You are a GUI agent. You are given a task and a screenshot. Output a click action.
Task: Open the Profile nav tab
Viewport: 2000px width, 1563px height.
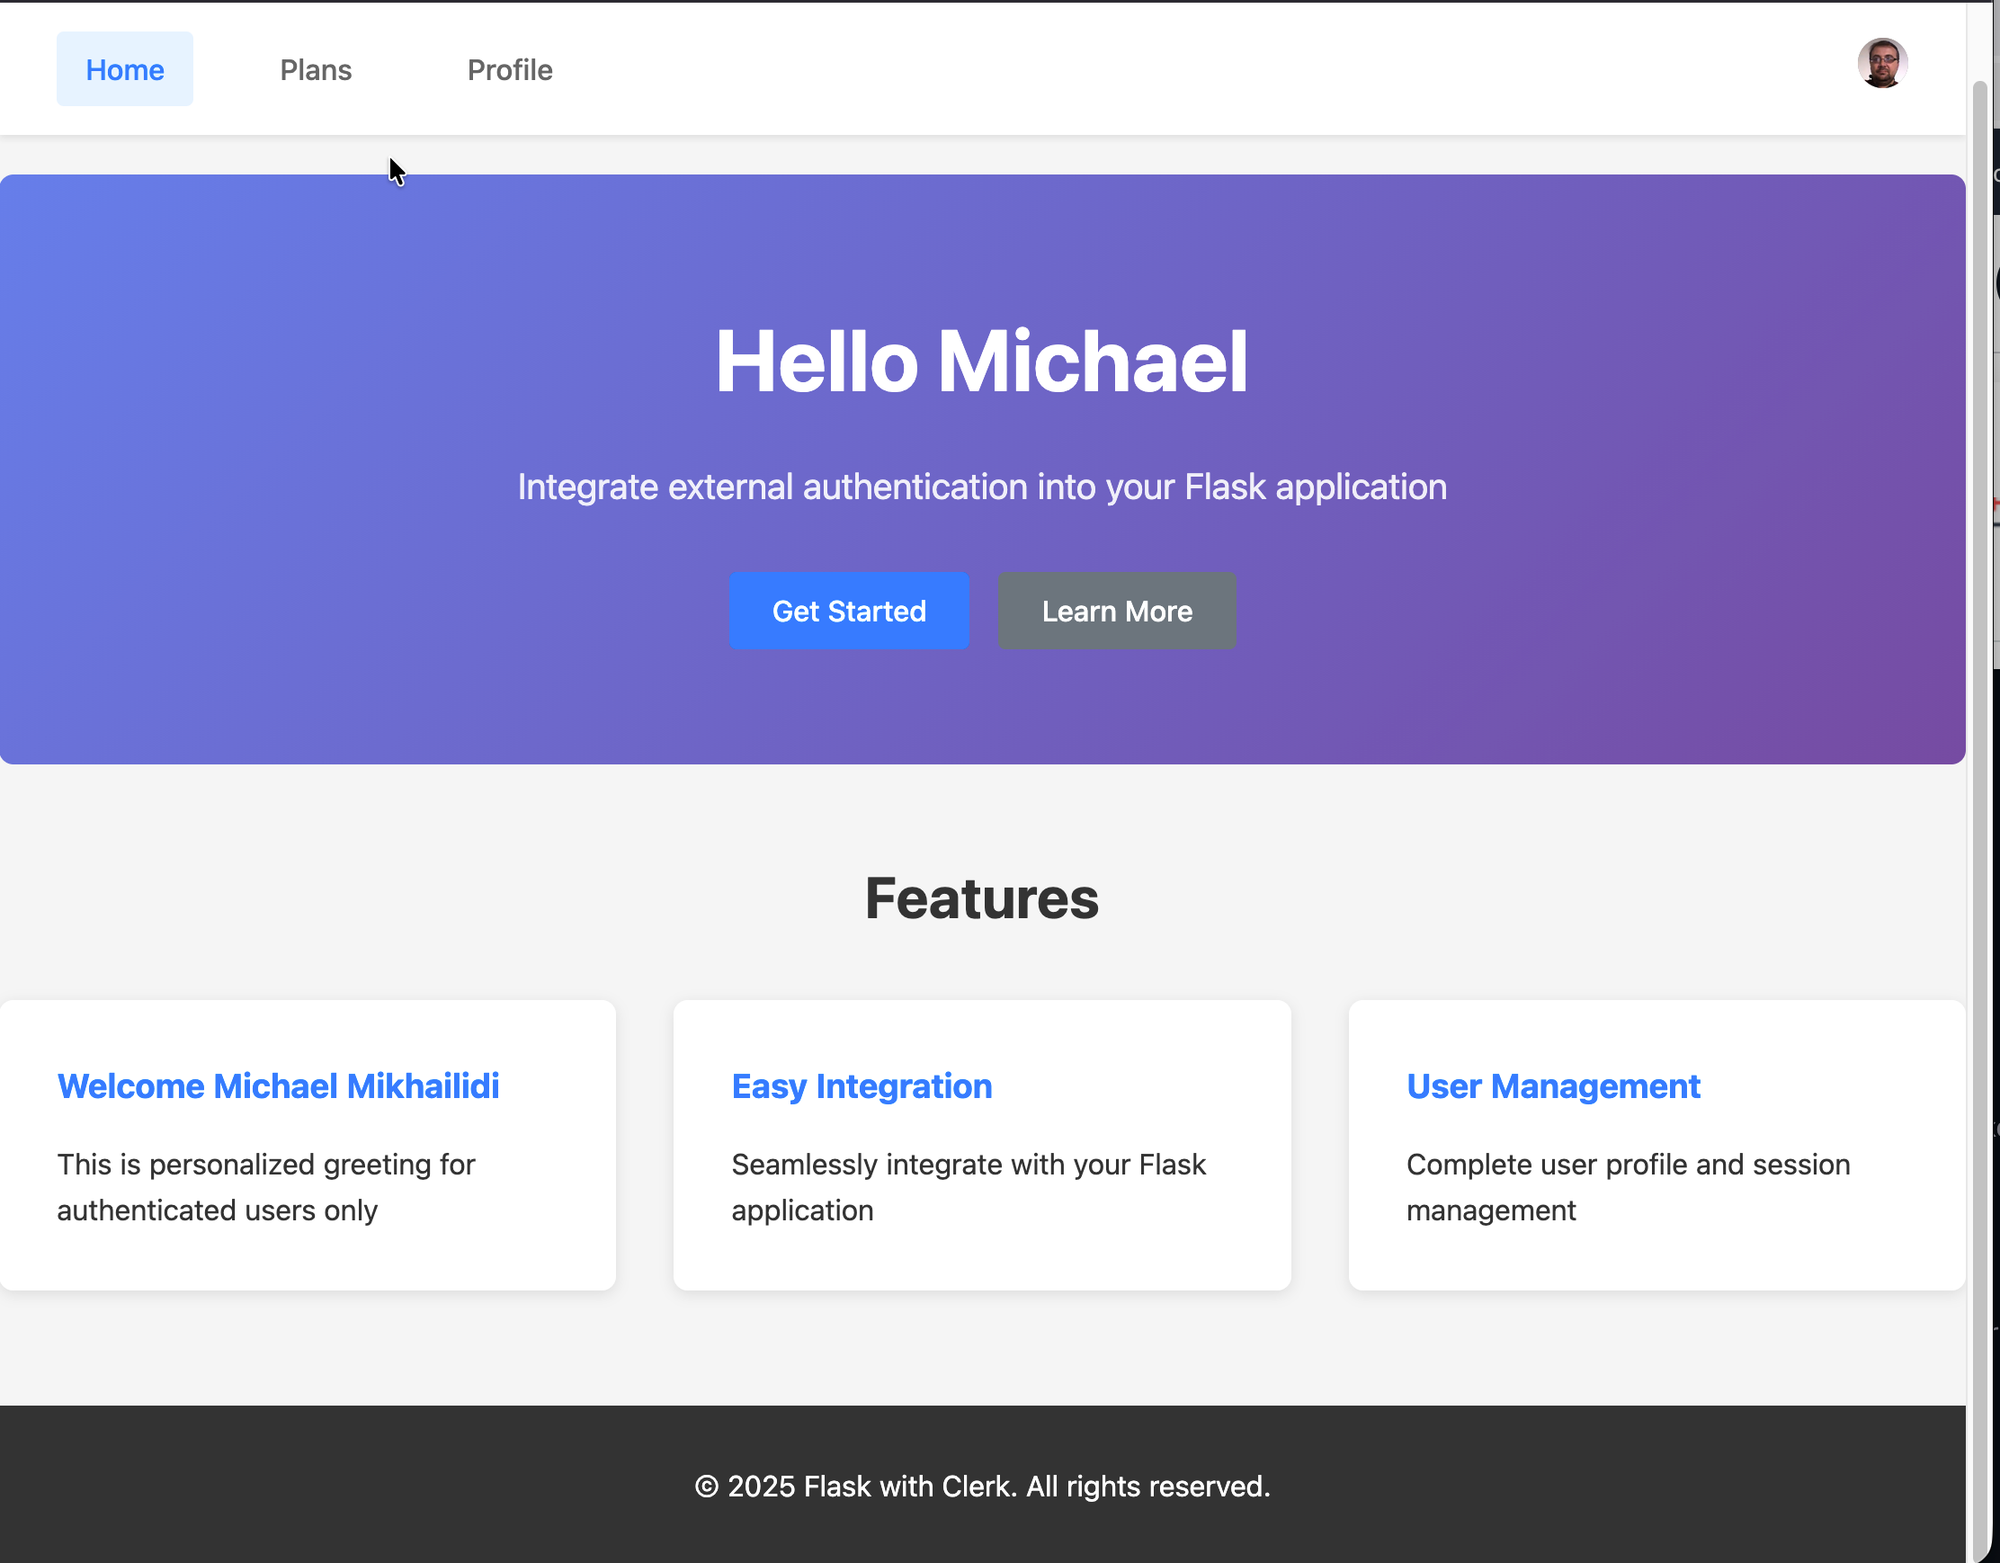(x=510, y=70)
